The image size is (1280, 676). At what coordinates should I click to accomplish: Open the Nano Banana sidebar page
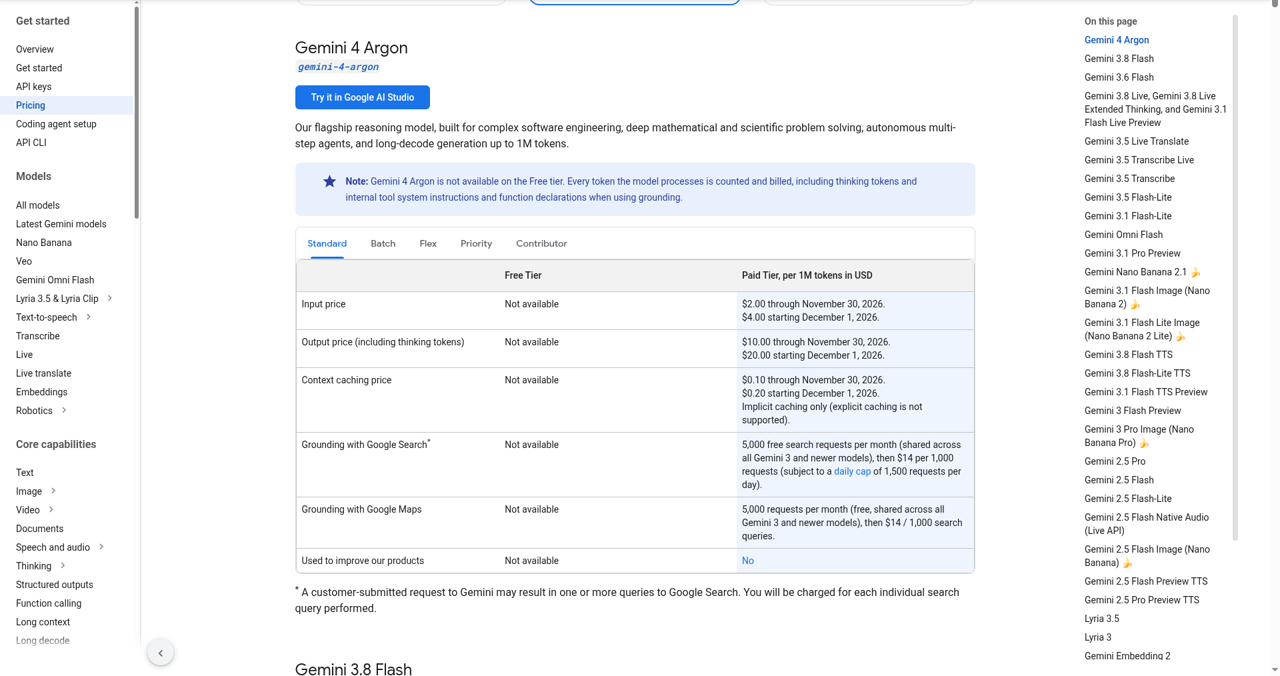(x=44, y=243)
